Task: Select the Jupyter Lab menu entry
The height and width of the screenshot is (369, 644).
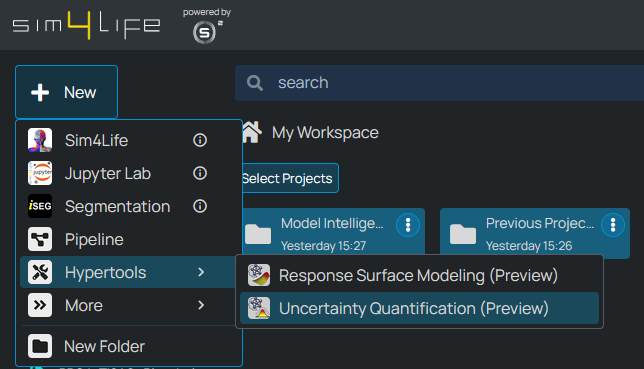Action: point(127,173)
